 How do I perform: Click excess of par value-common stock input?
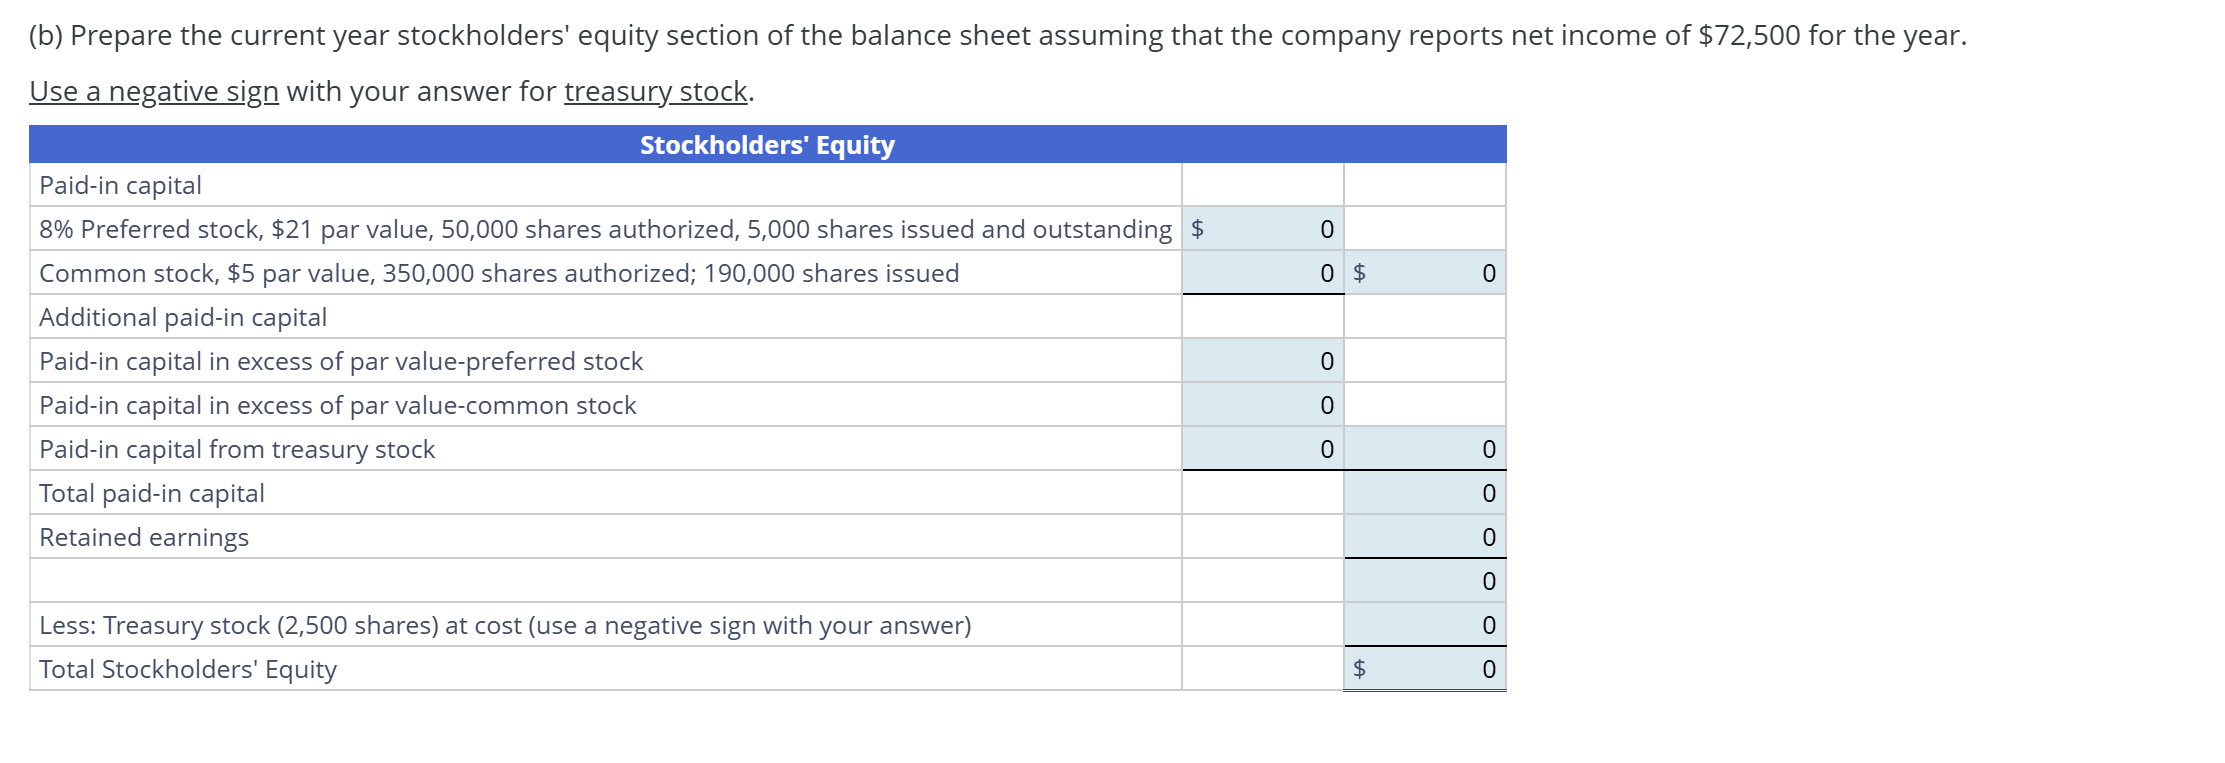click(x=1263, y=405)
